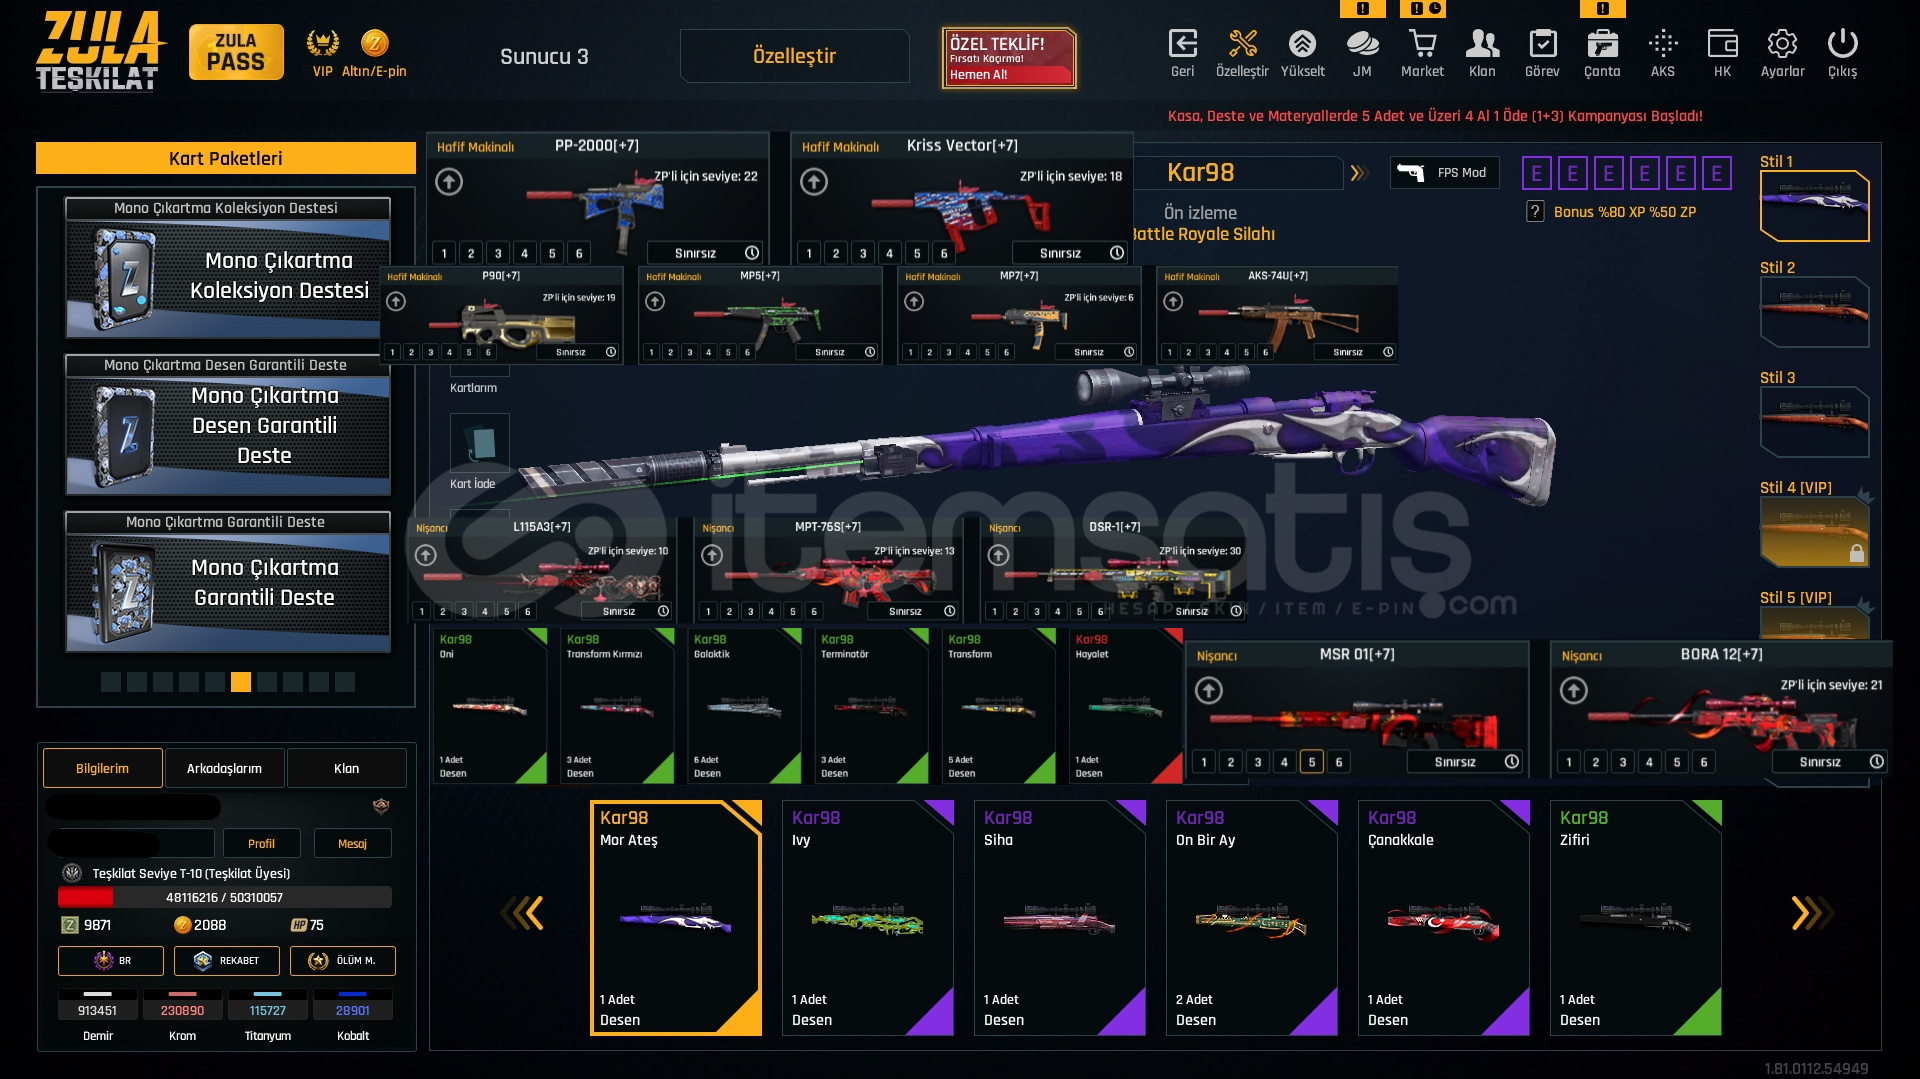
Task: Select the Kar98 Ivy skin card
Action: [x=868, y=918]
